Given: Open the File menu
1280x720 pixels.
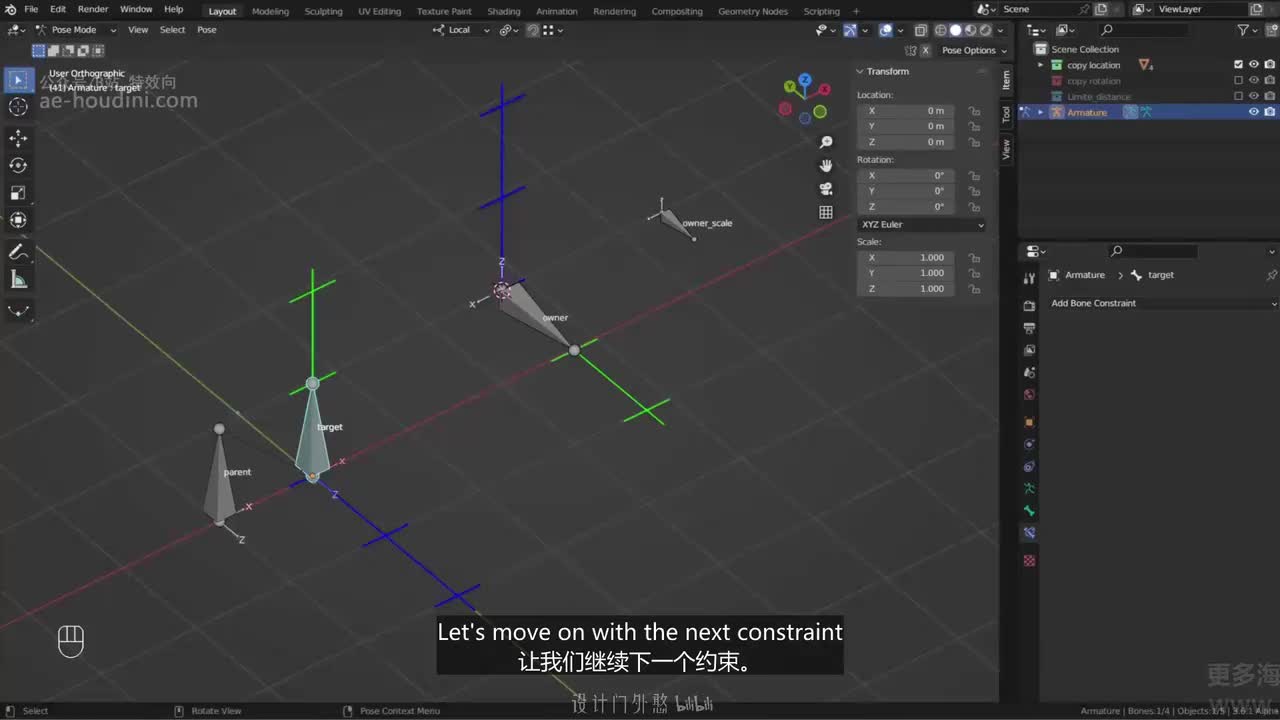Looking at the screenshot, I should [31, 9].
